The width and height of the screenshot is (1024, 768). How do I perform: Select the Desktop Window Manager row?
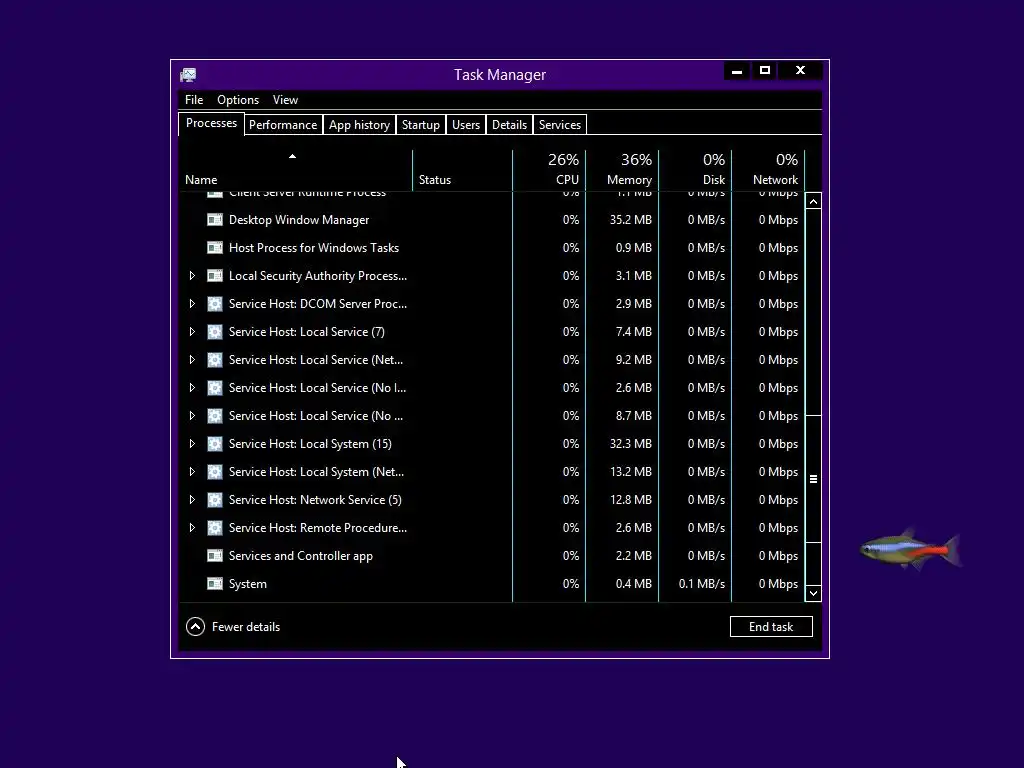coord(492,220)
